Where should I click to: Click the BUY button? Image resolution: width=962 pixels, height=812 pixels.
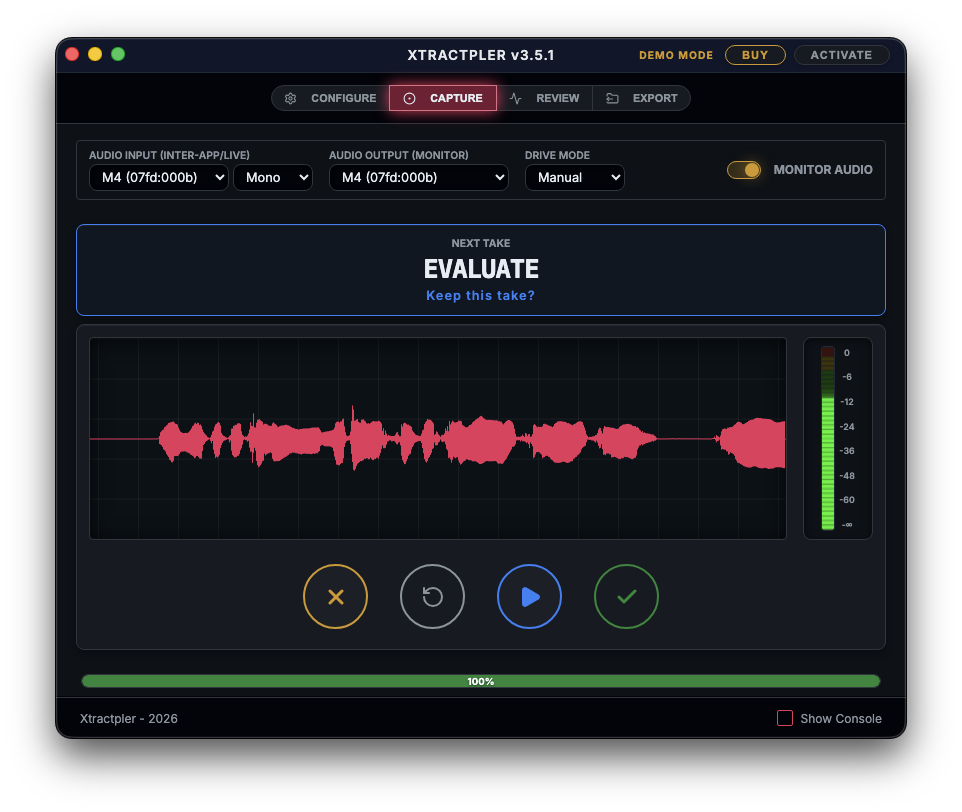(x=755, y=55)
